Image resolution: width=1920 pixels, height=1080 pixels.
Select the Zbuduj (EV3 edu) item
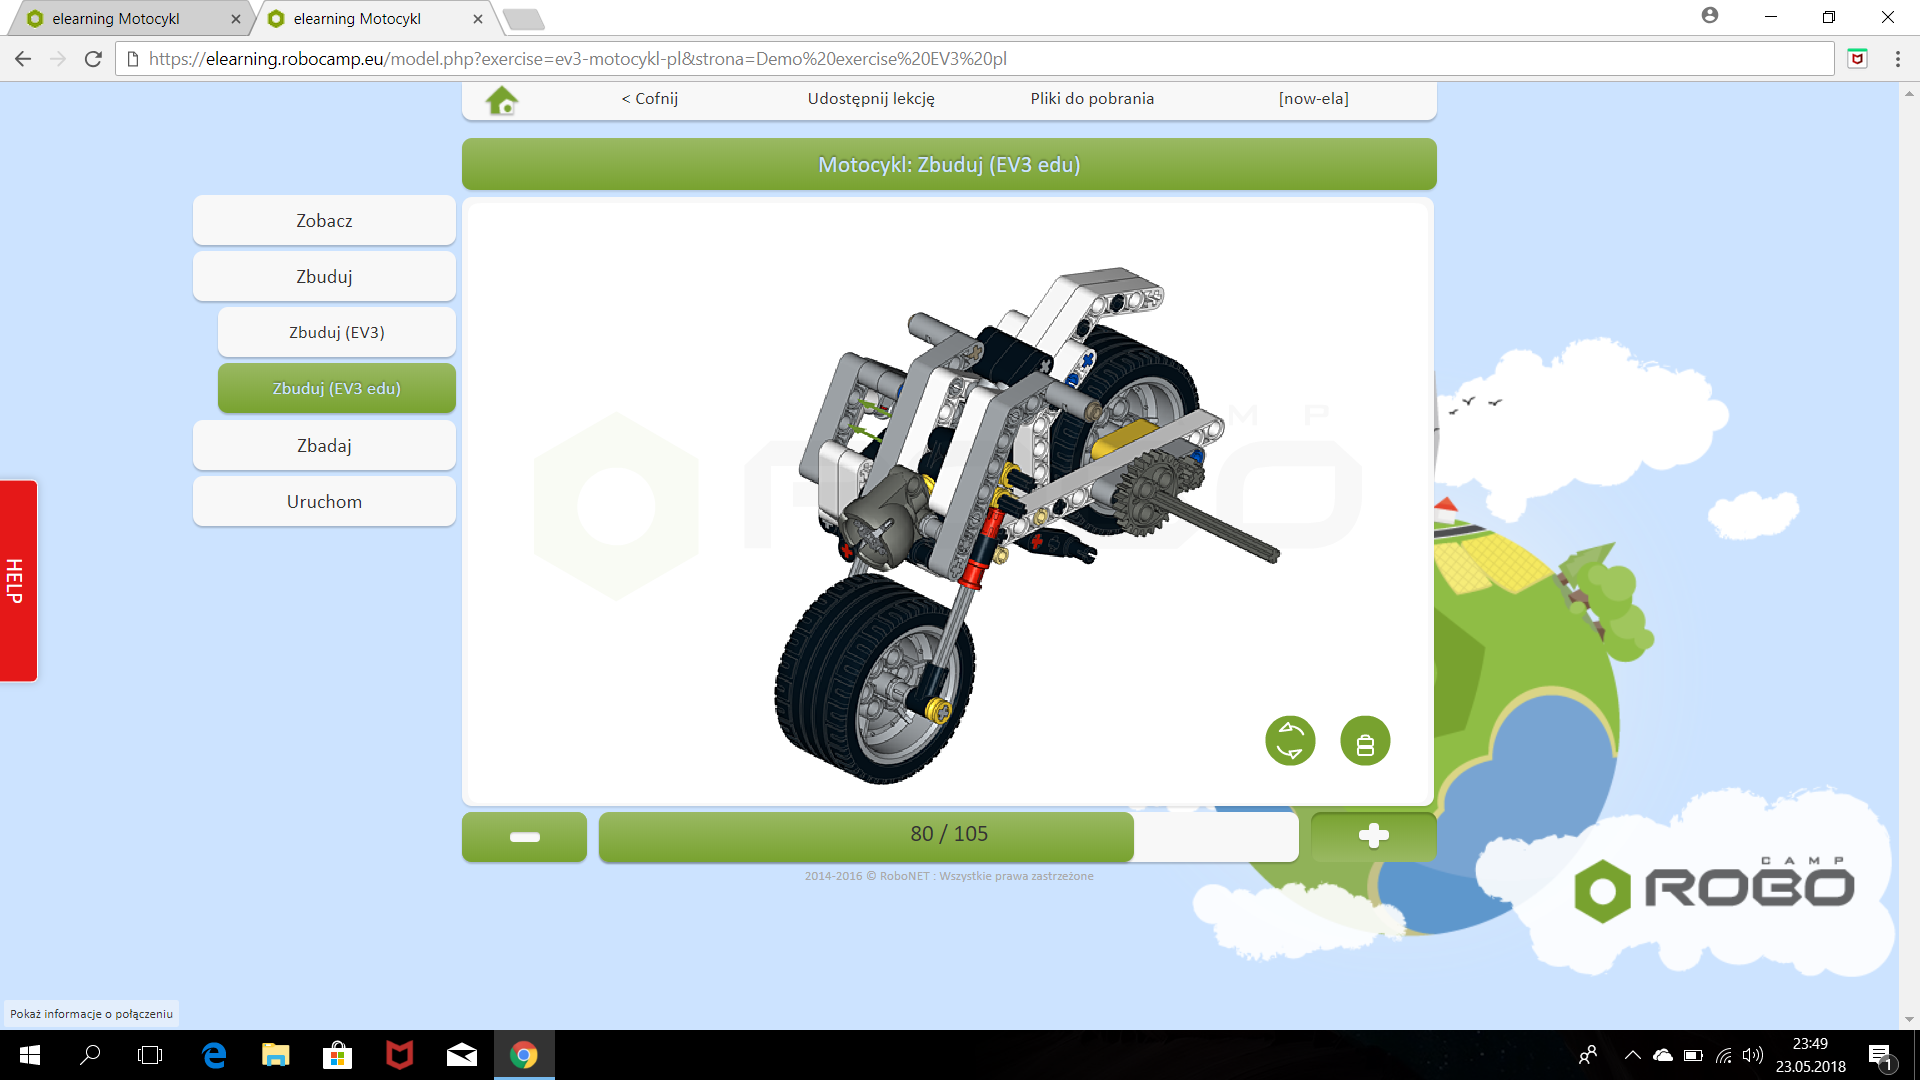[x=337, y=388]
